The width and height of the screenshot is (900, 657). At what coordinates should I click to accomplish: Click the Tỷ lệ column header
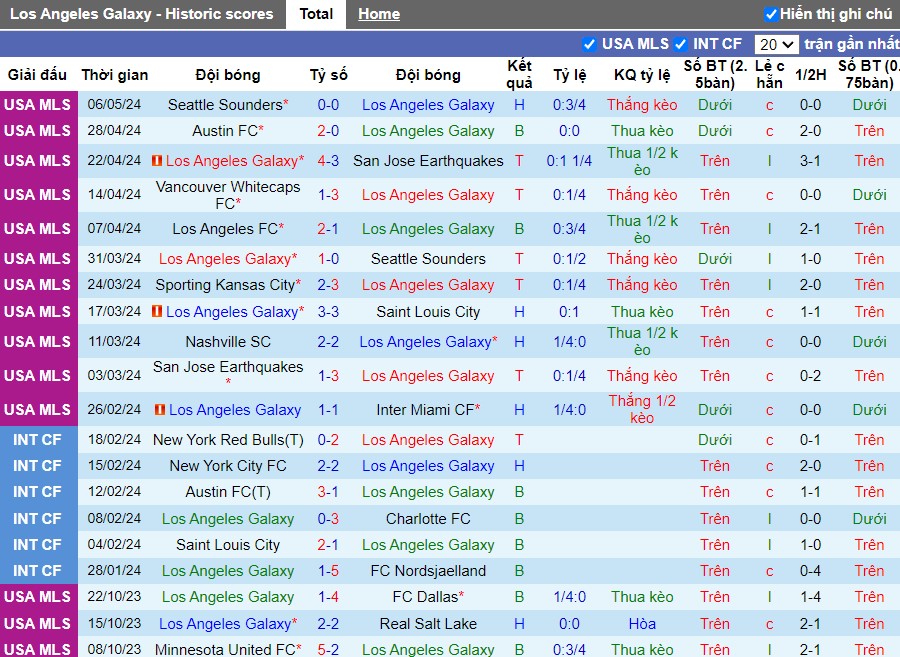[570, 75]
